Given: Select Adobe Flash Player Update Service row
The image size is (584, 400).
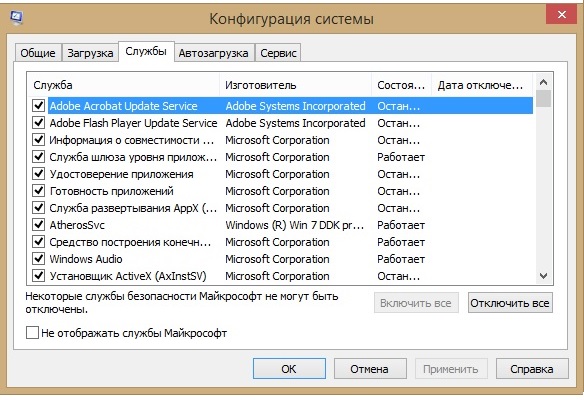Looking at the screenshot, I should (282, 123).
